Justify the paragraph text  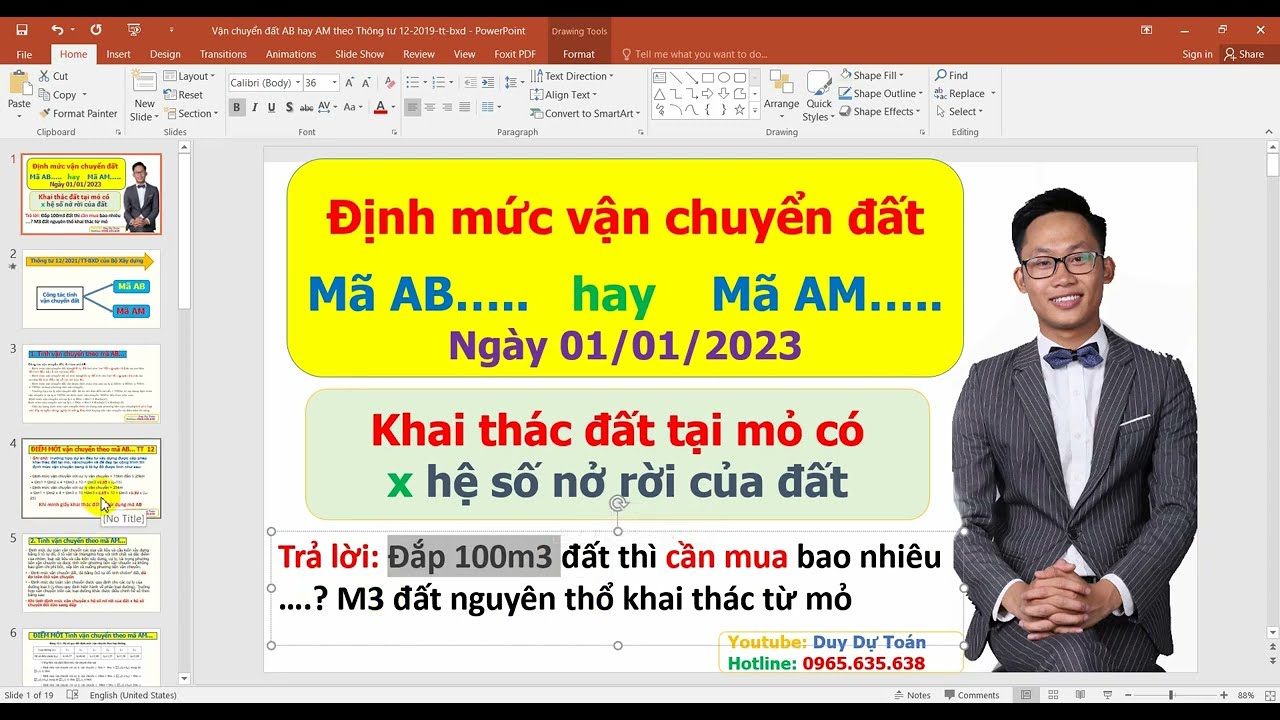[x=466, y=107]
